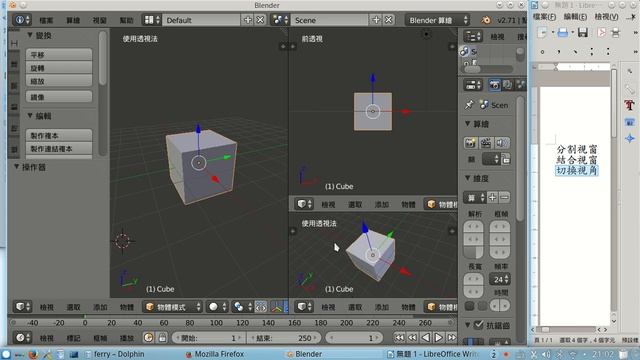Open the Info editor type selector
The height and width of the screenshot is (360, 640).
coord(21,20)
